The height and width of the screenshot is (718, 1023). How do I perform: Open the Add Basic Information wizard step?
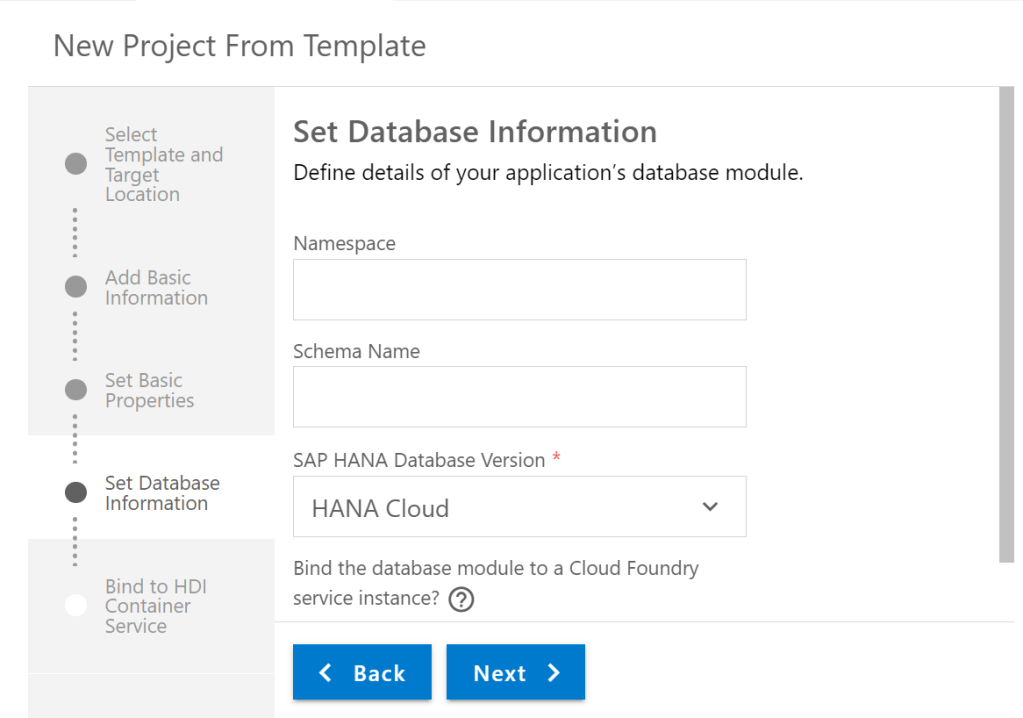(156, 287)
